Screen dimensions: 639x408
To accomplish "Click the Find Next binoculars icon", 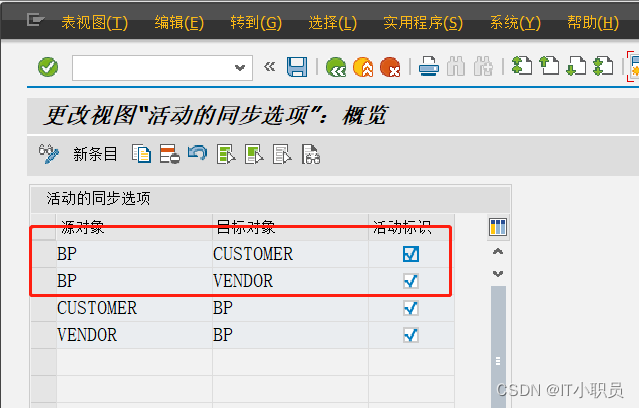I will [483, 67].
